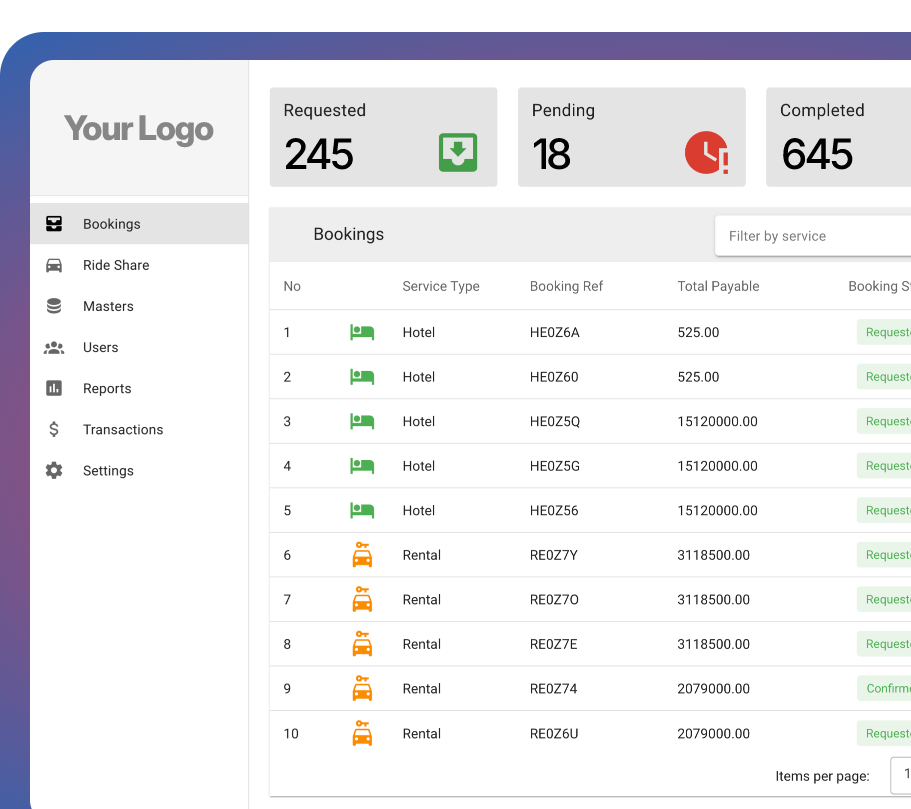Open the Completed 645 summary card
Viewport: 911px width, 809px height.
838,137
